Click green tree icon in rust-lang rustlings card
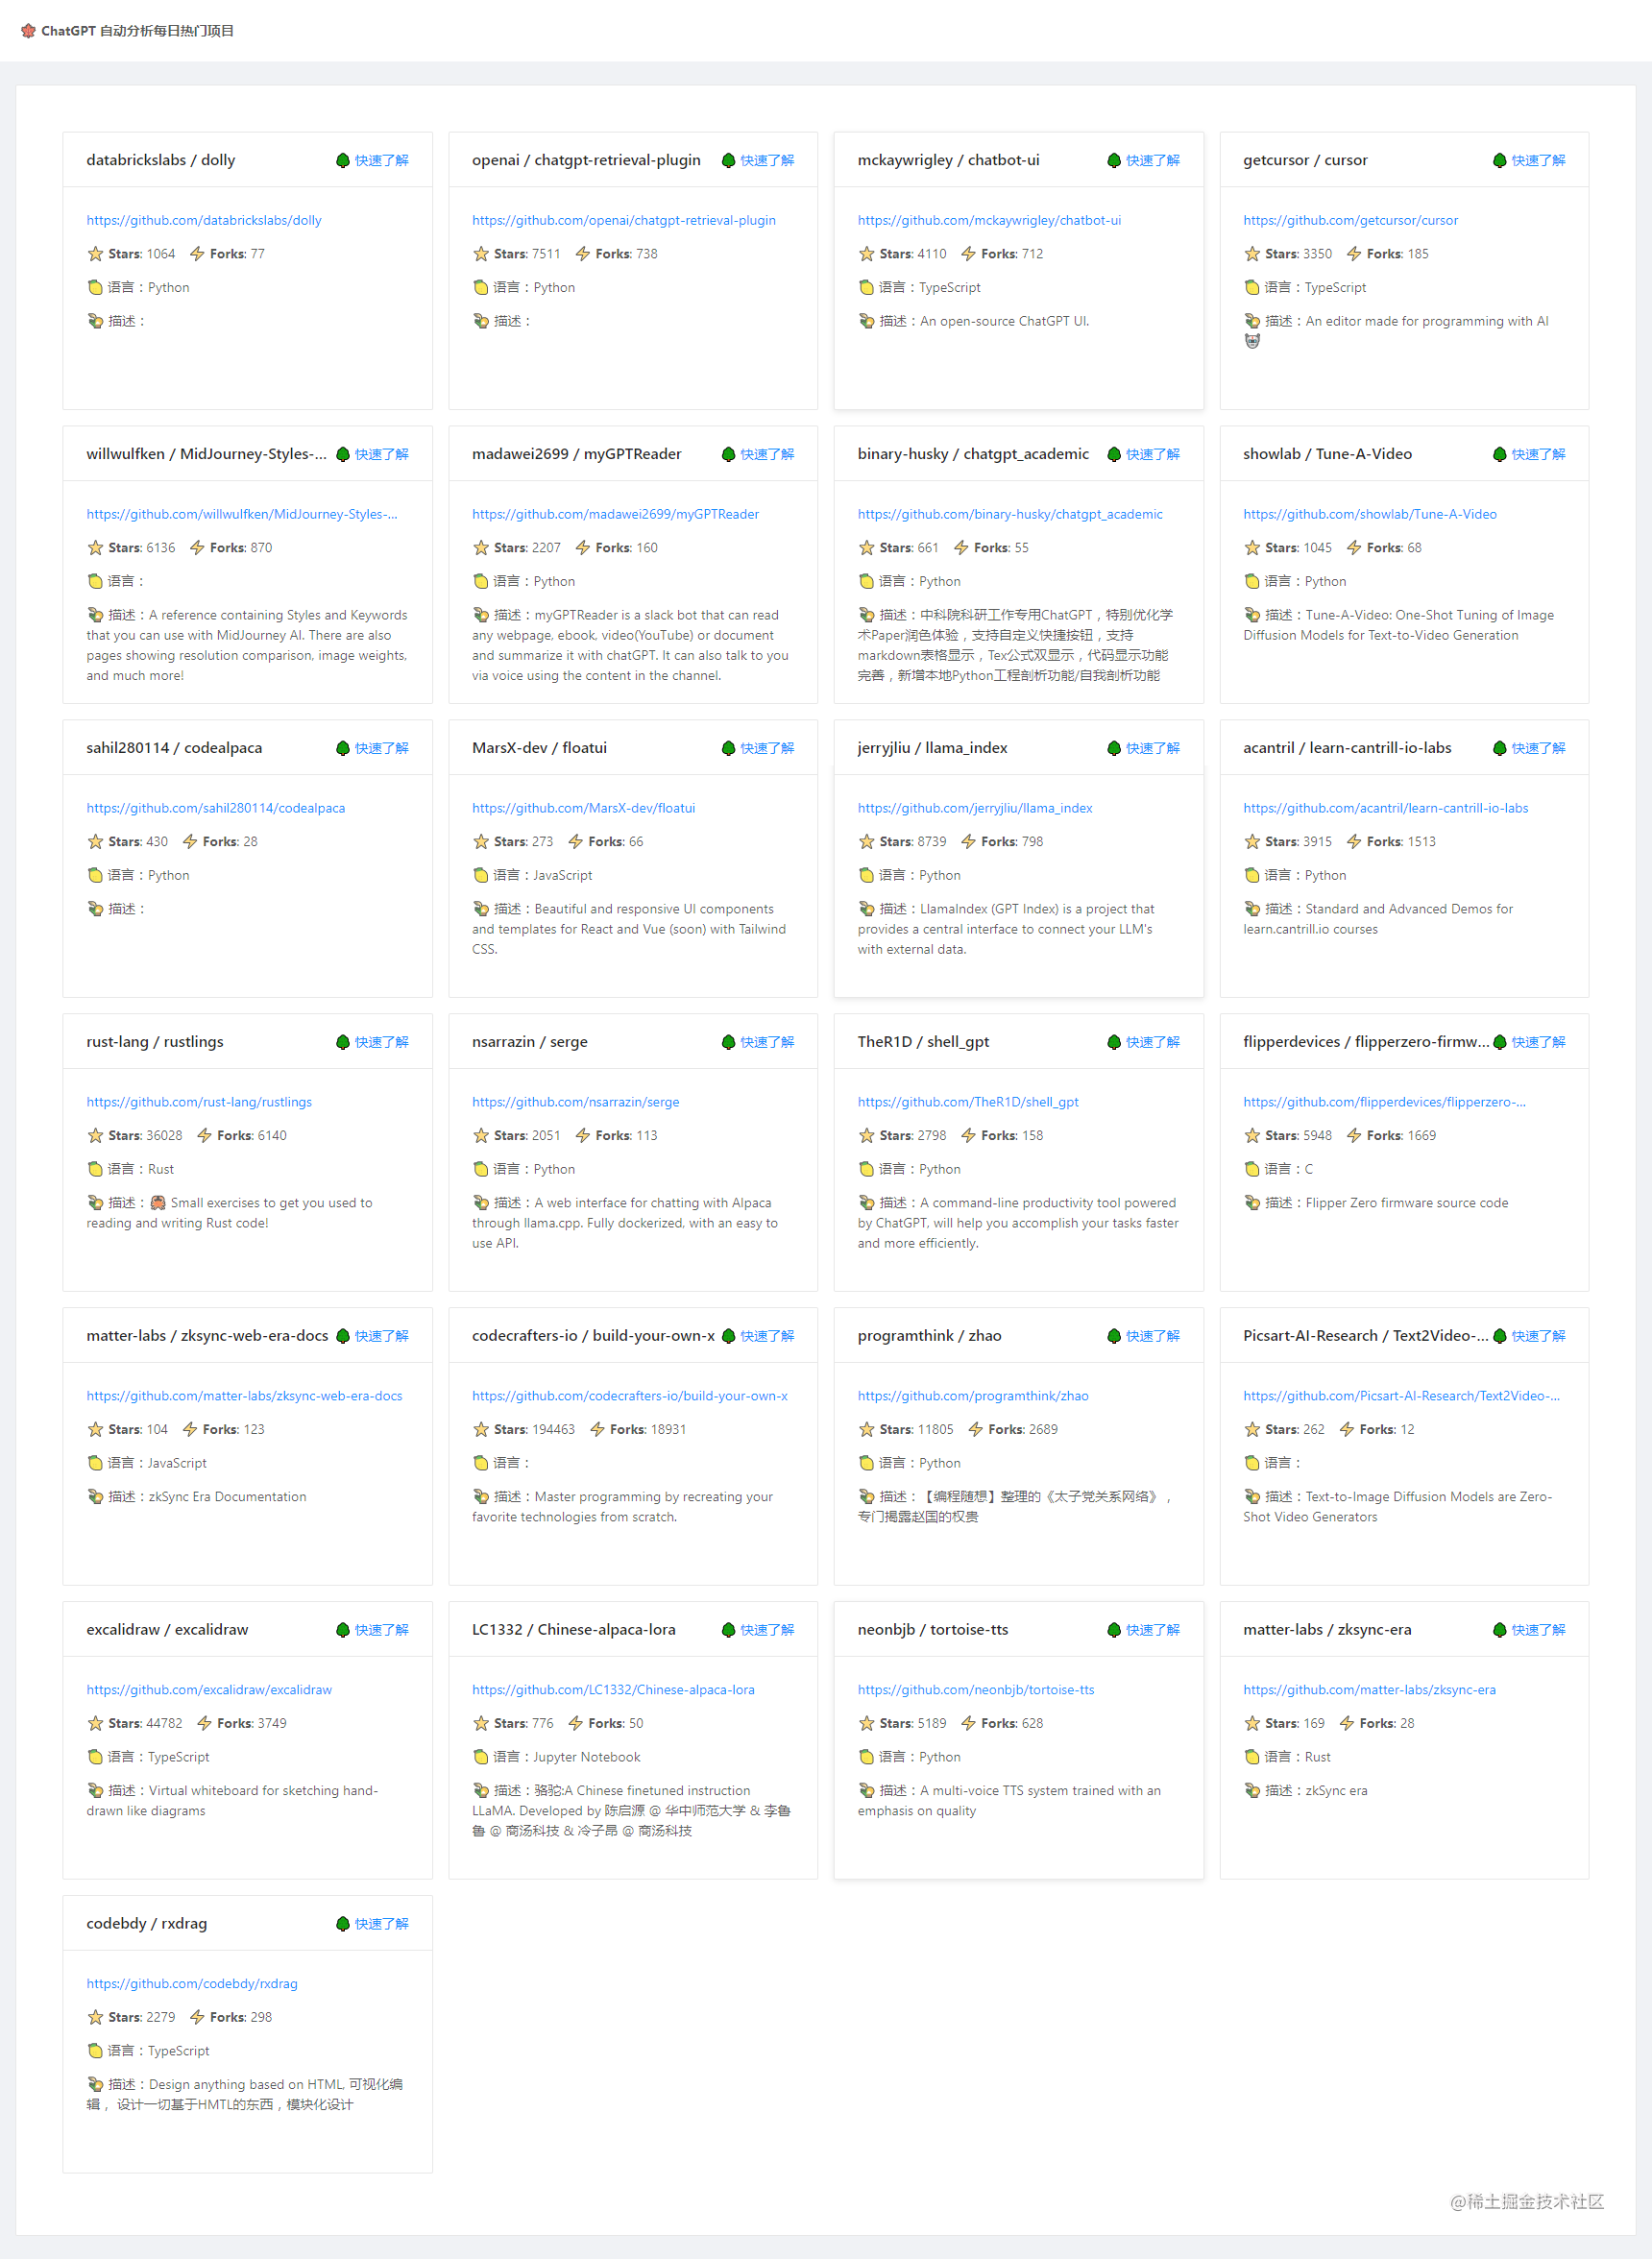The height and width of the screenshot is (2259, 1652). coord(343,1042)
